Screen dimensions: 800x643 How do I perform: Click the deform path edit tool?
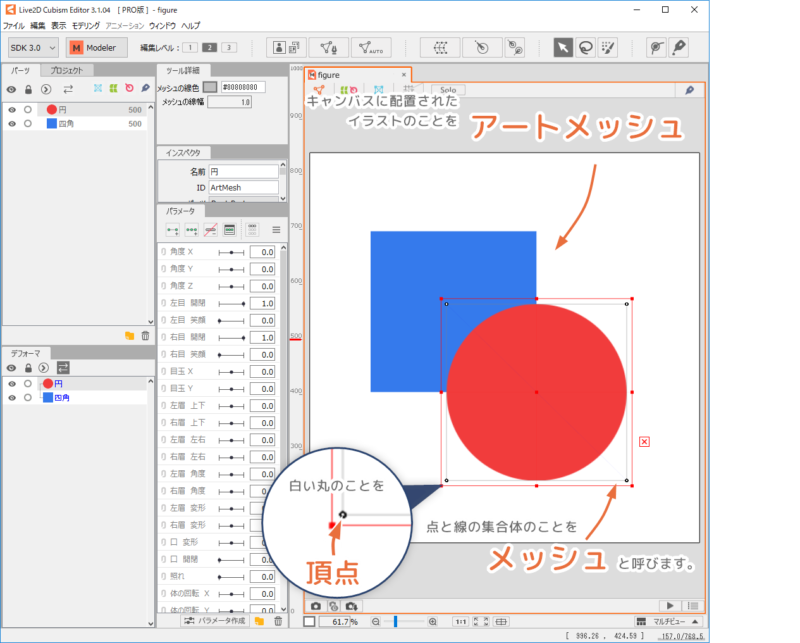pyautogui.click(x=656, y=47)
